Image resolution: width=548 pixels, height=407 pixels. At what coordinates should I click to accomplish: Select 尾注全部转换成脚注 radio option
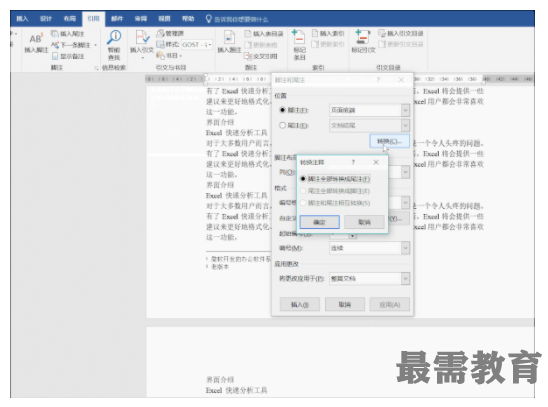click(303, 191)
